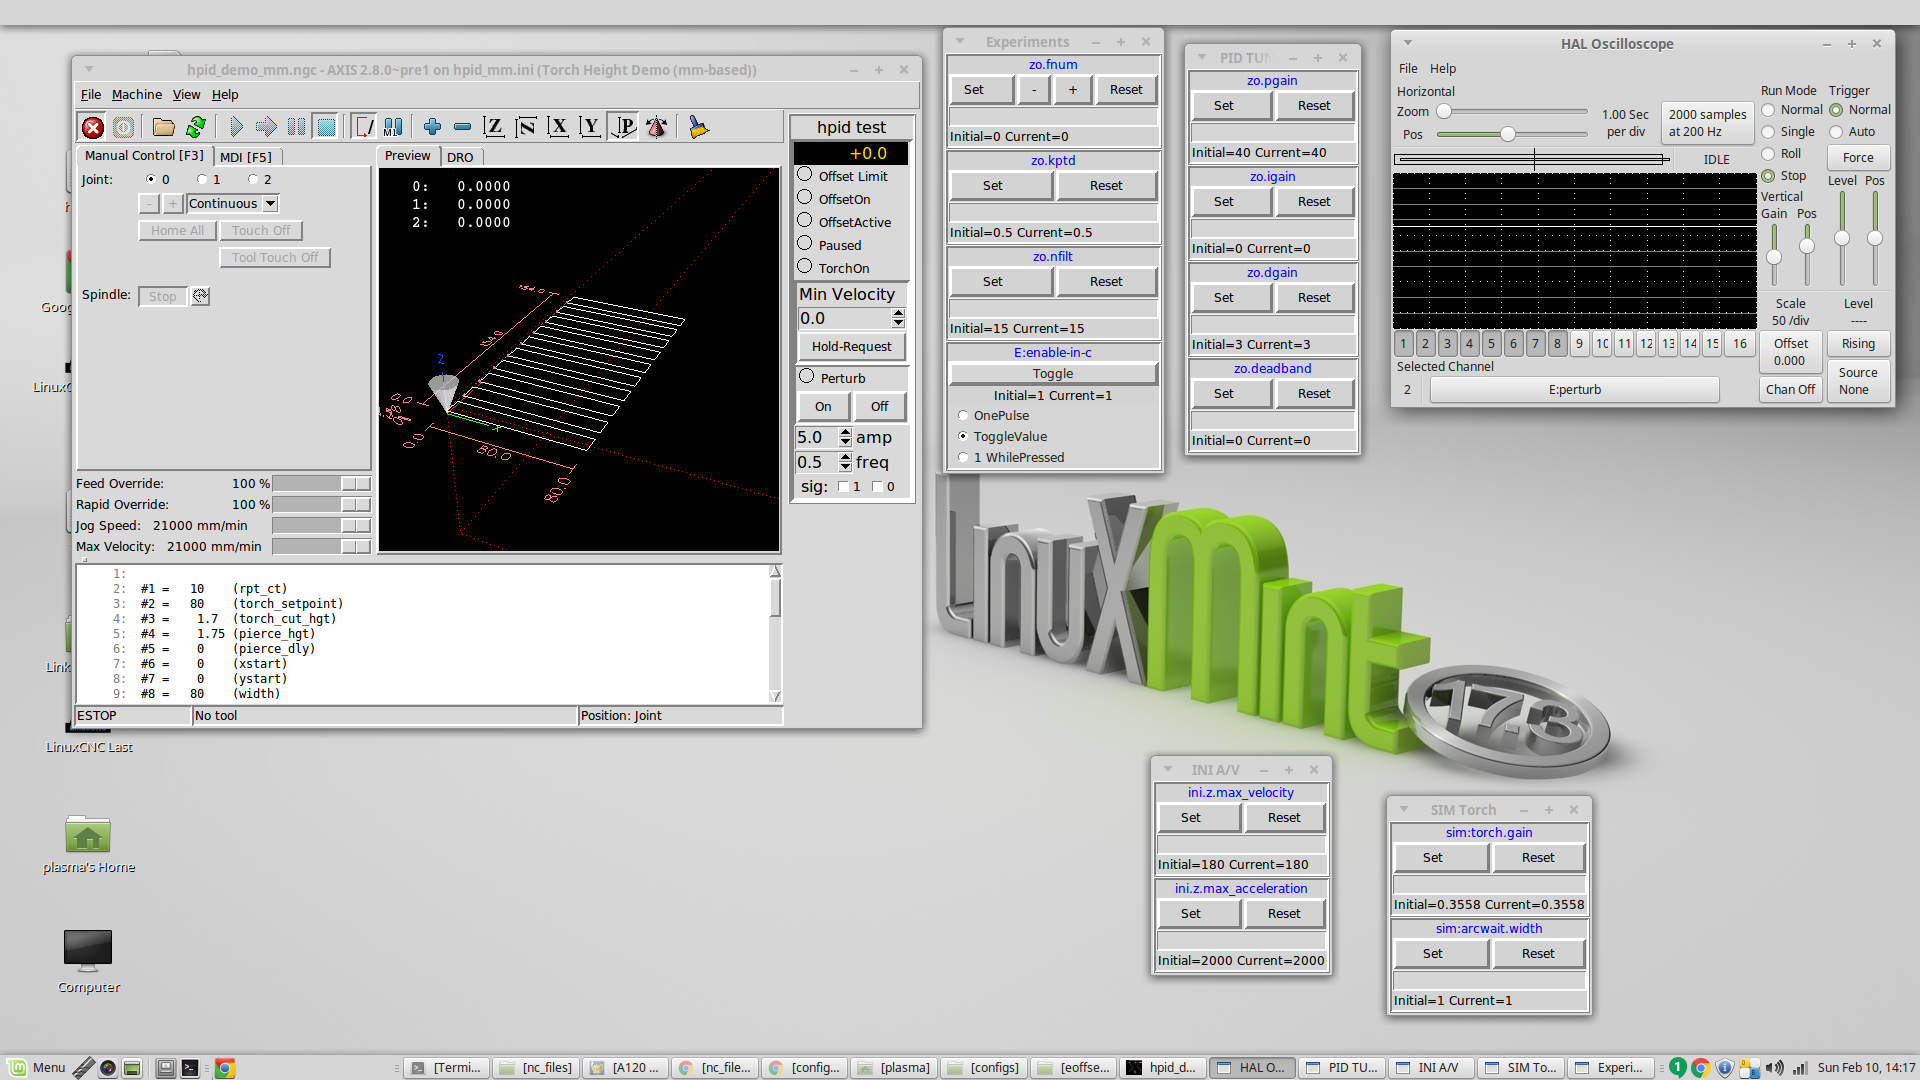
Task: Switch preview to Z view
Action: click(x=494, y=127)
